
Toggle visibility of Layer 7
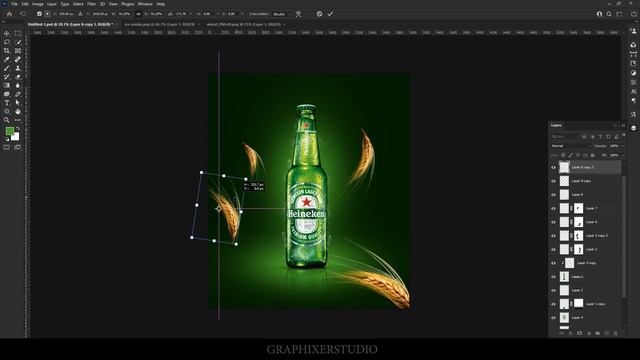coord(553,209)
